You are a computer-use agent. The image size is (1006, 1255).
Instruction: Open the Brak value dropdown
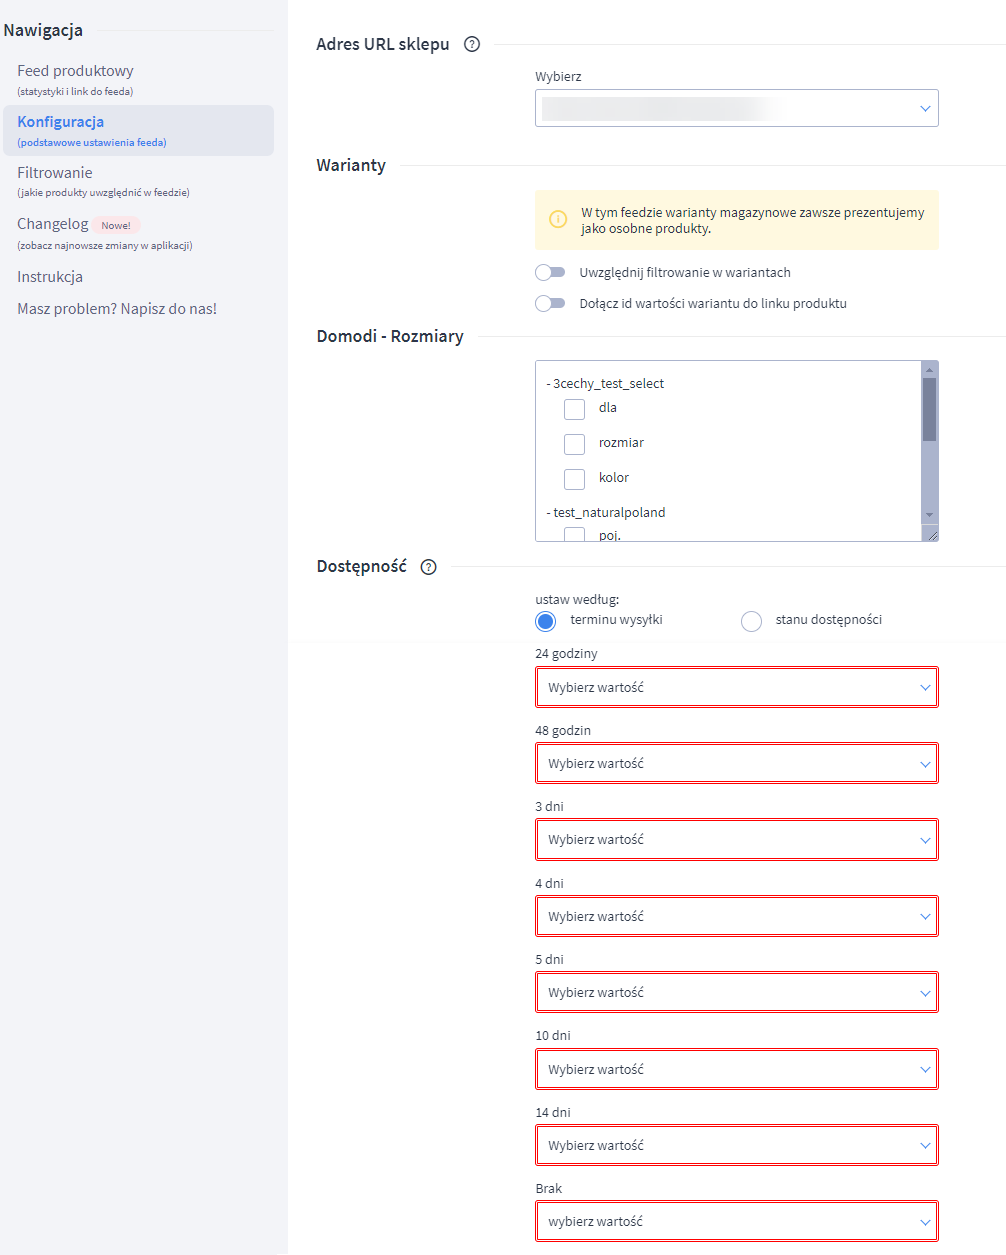(736, 1222)
